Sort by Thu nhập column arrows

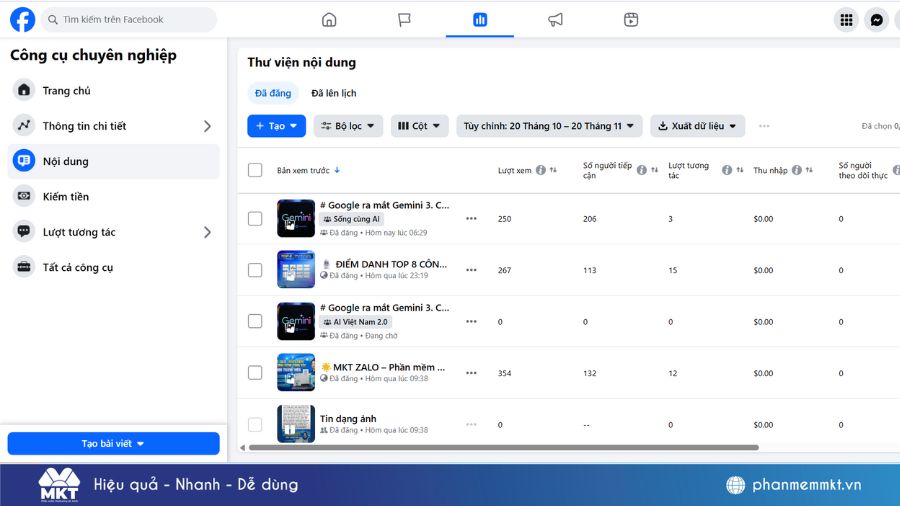pos(809,170)
